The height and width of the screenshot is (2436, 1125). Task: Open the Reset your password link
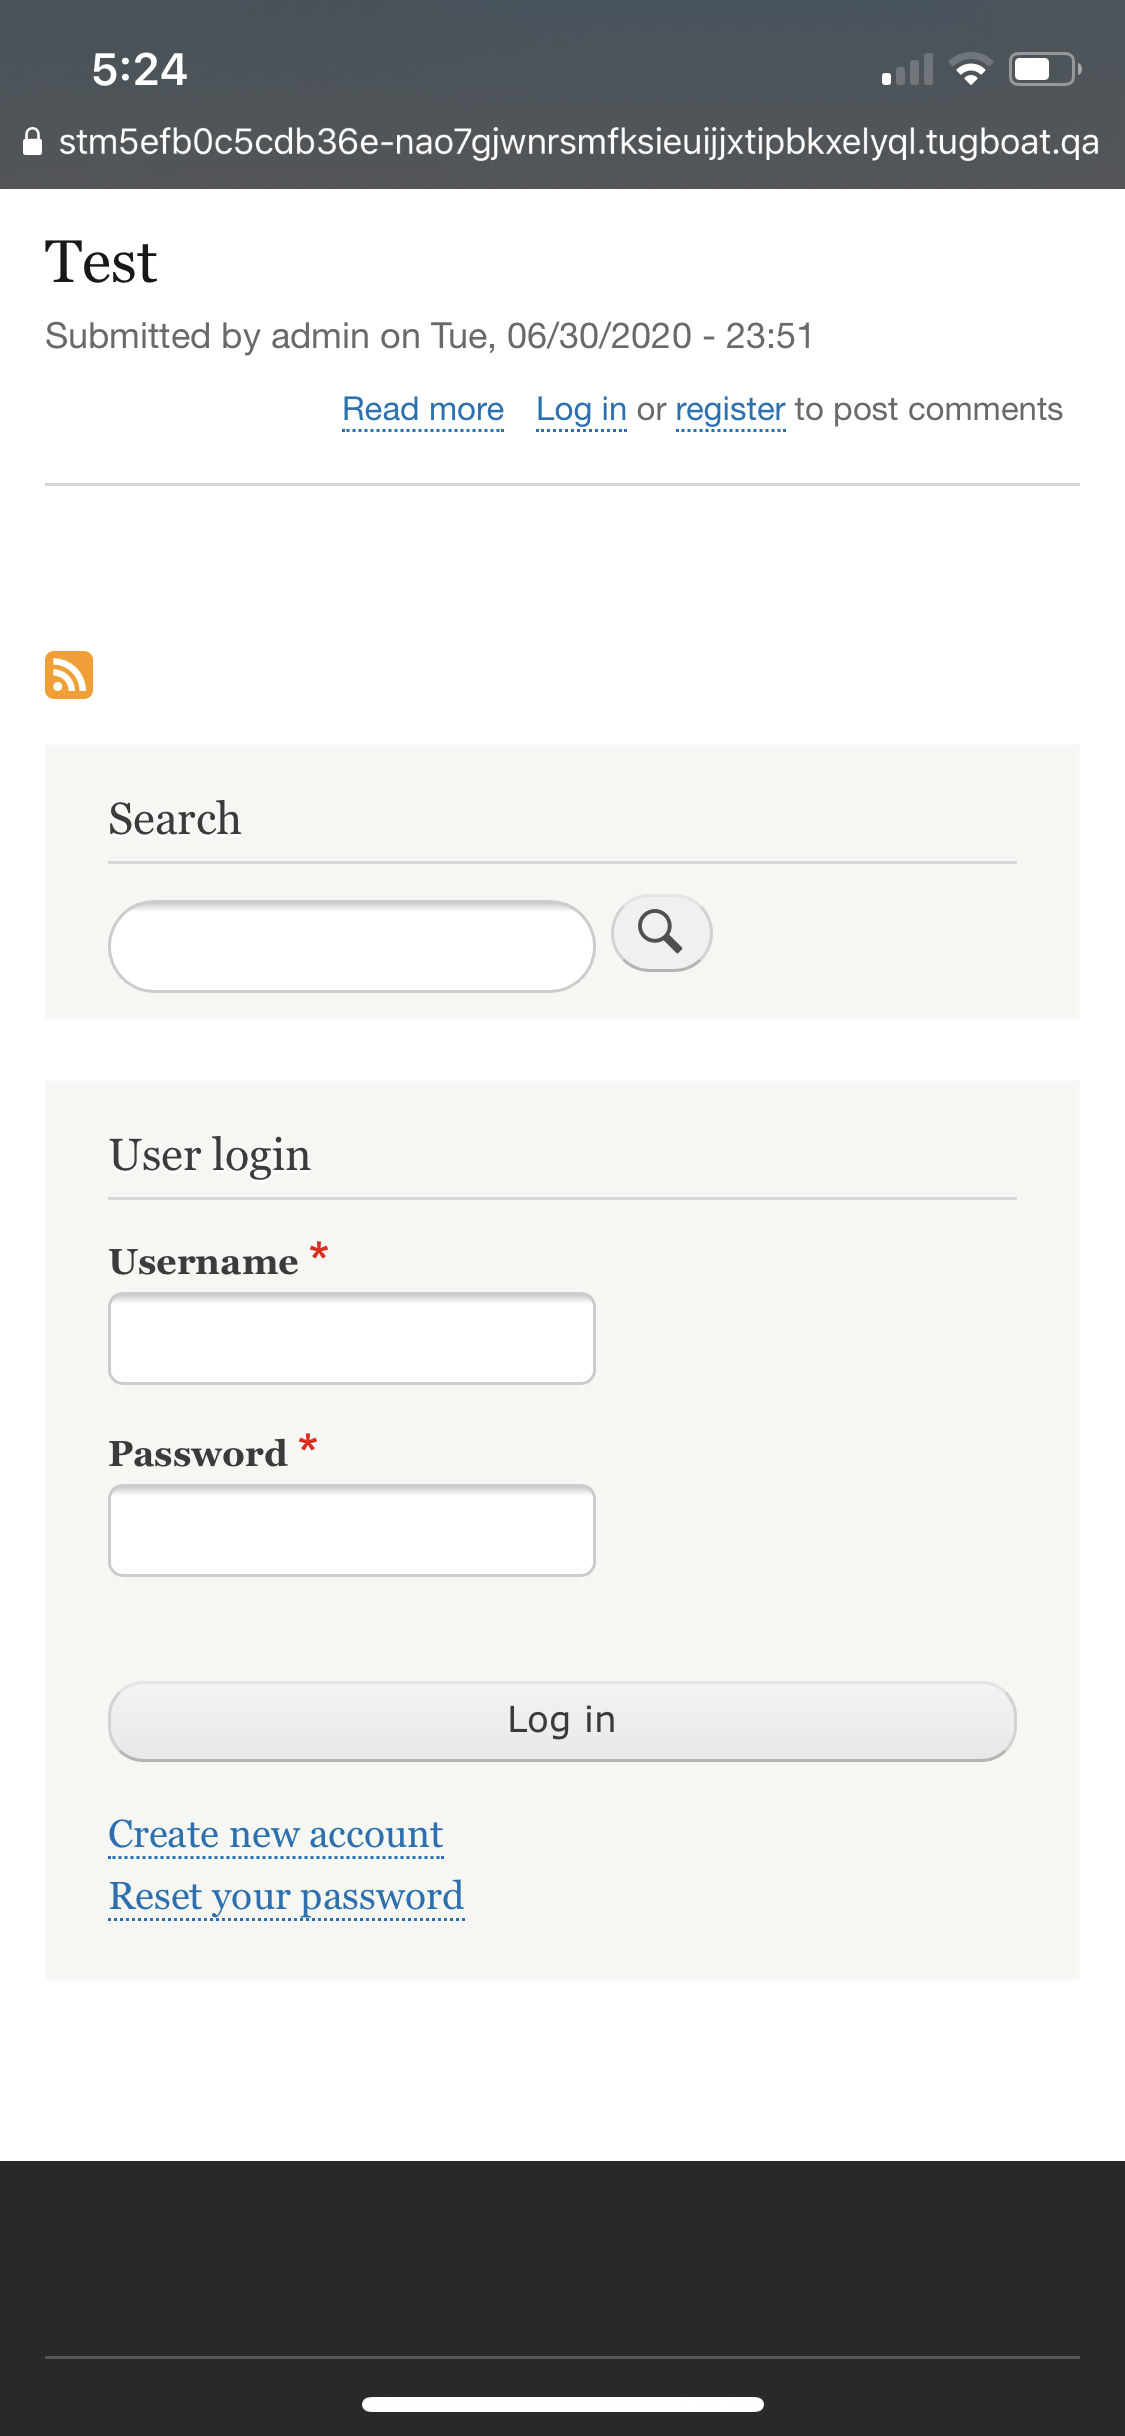pyautogui.click(x=287, y=1896)
